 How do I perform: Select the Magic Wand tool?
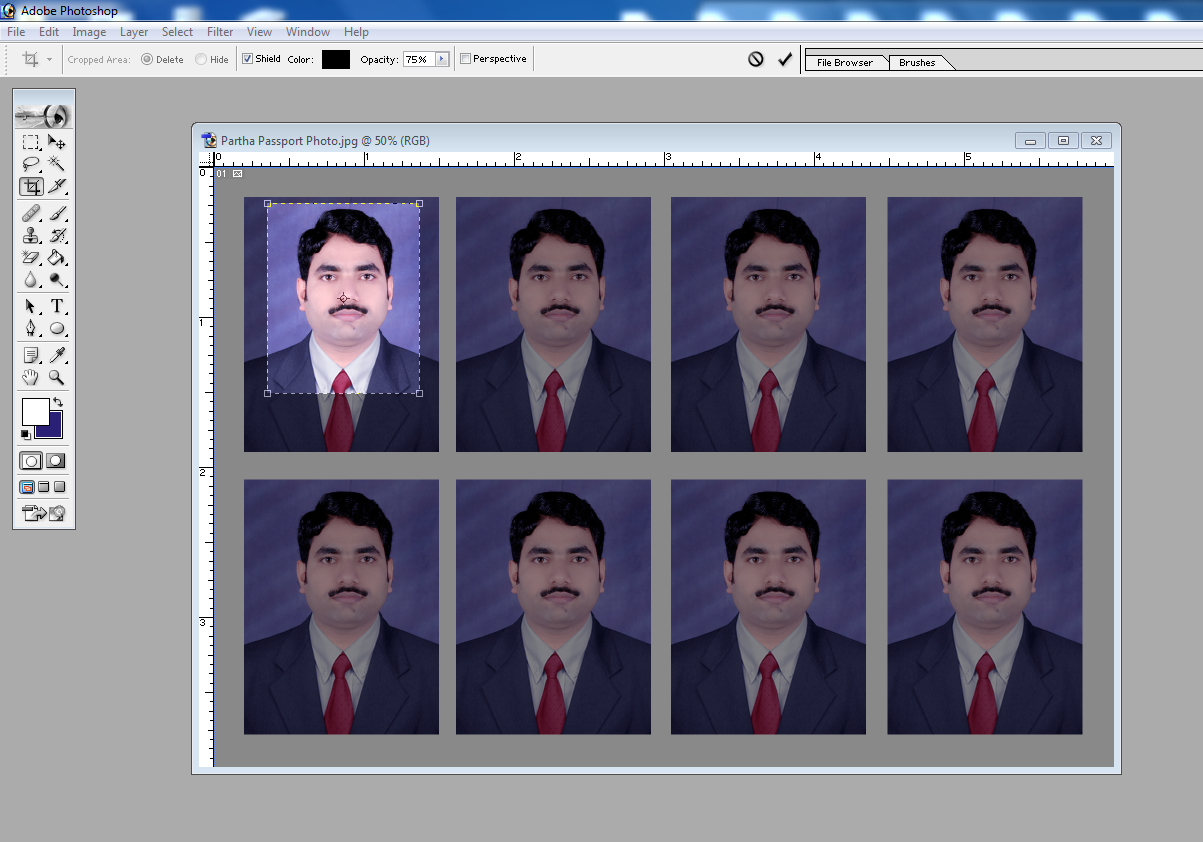[57, 164]
